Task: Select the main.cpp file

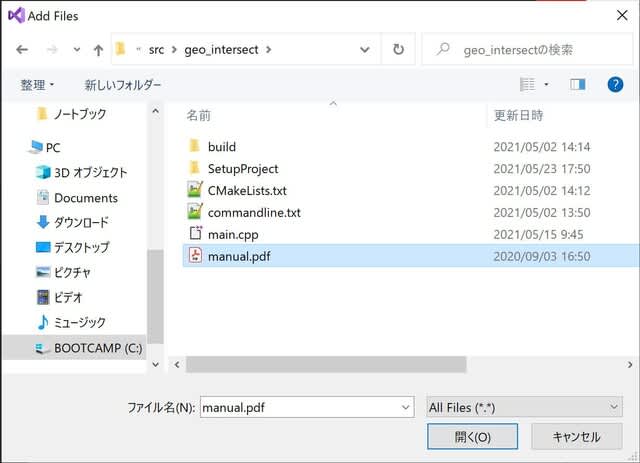Action: tap(233, 234)
